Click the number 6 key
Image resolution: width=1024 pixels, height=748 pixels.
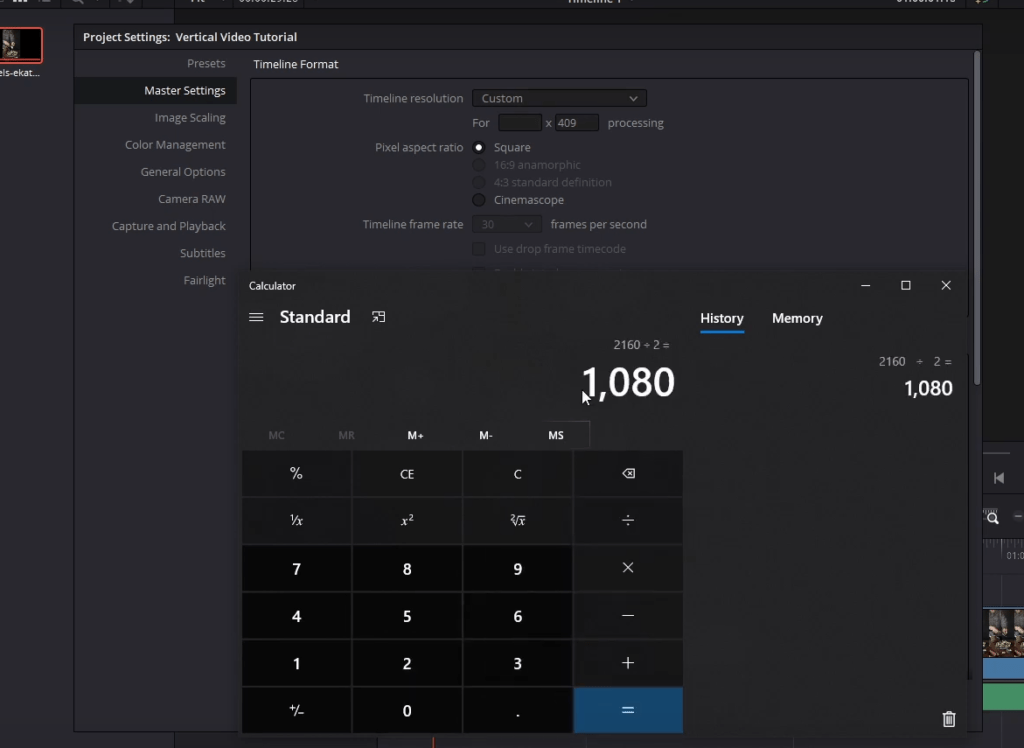click(x=517, y=616)
